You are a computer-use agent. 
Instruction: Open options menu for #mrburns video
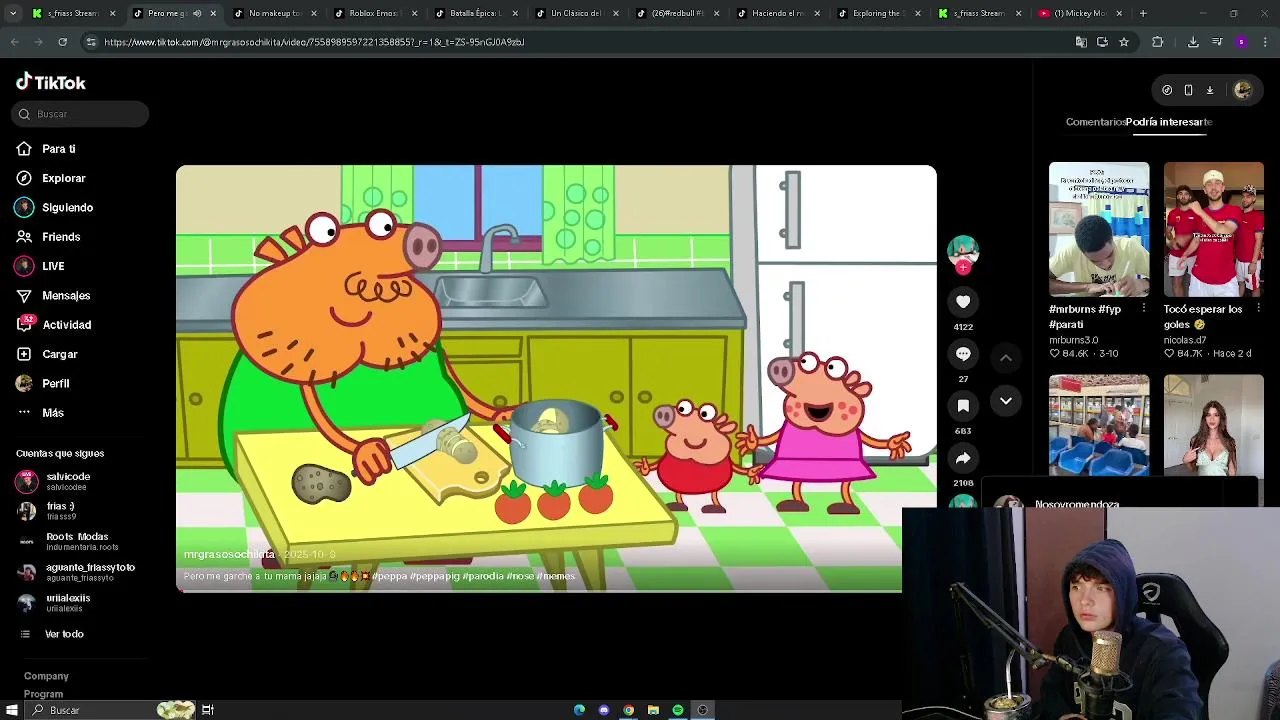tap(1144, 309)
